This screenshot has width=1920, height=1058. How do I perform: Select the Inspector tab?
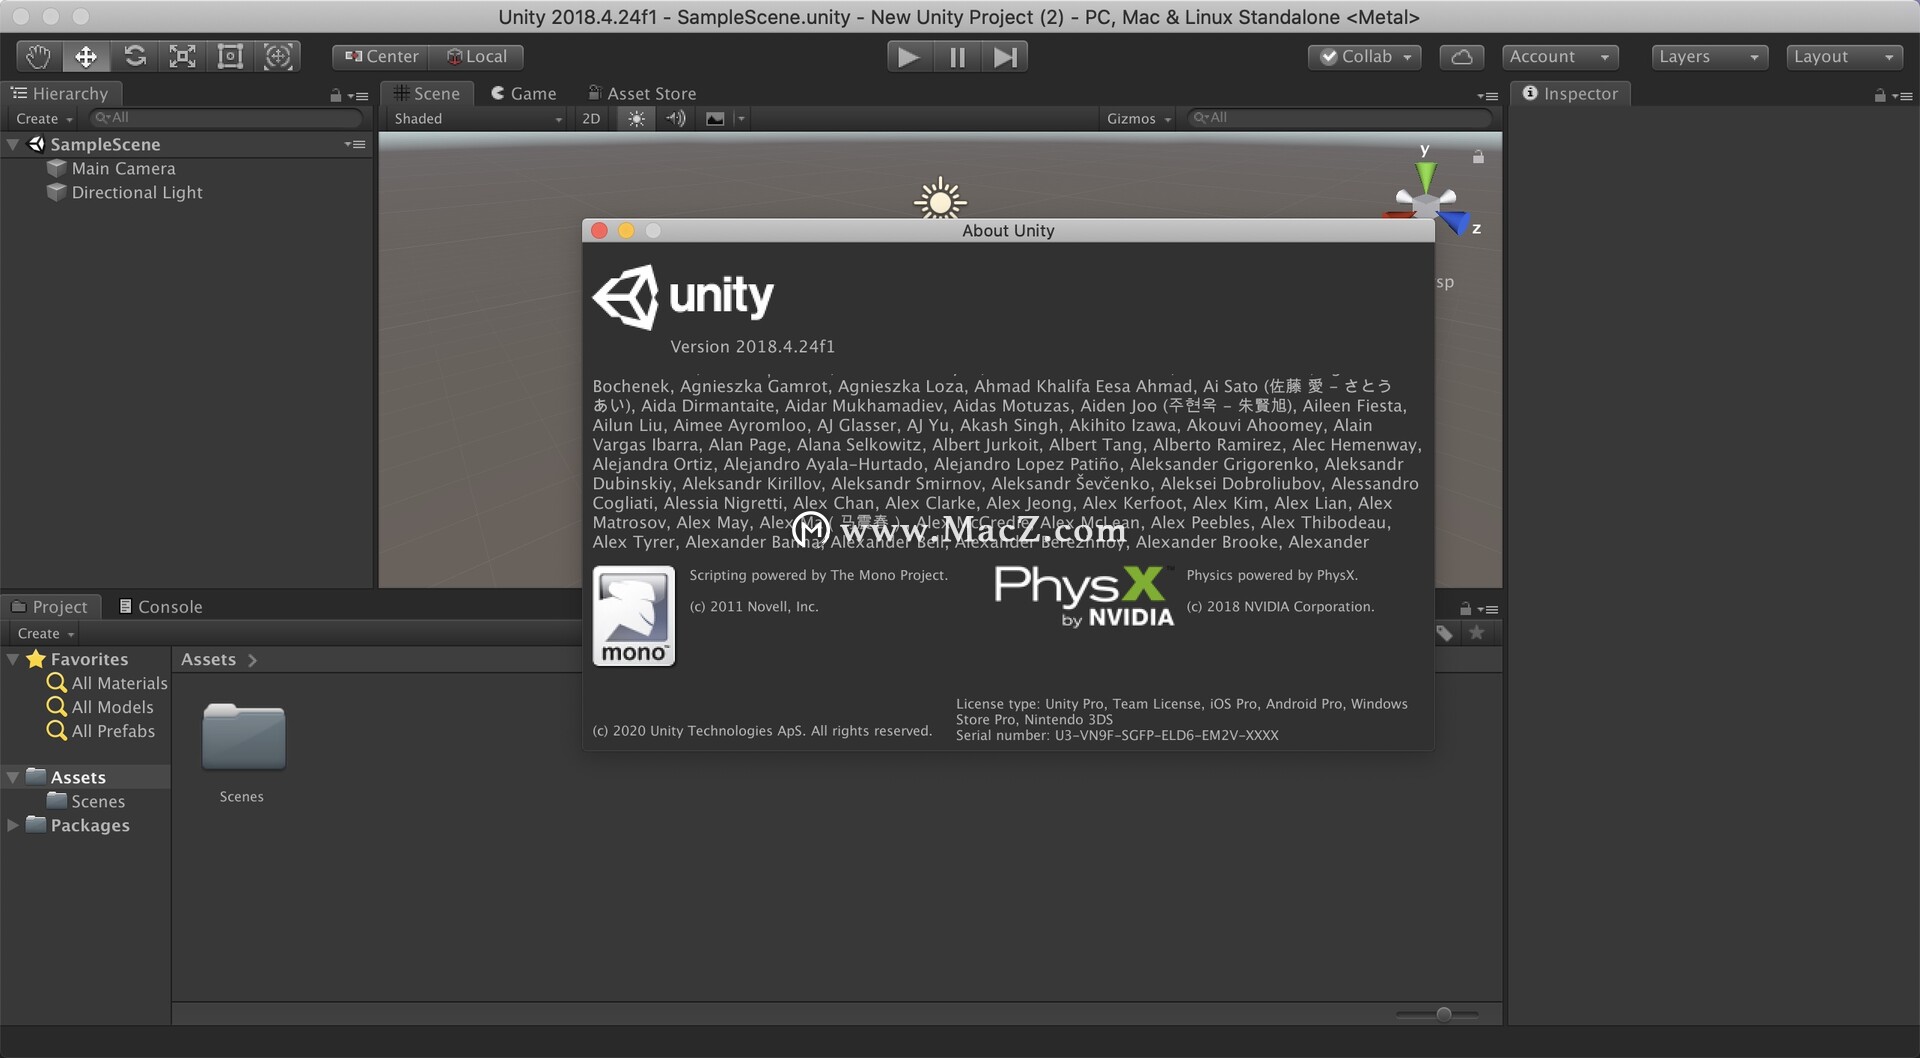(1570, 93)
